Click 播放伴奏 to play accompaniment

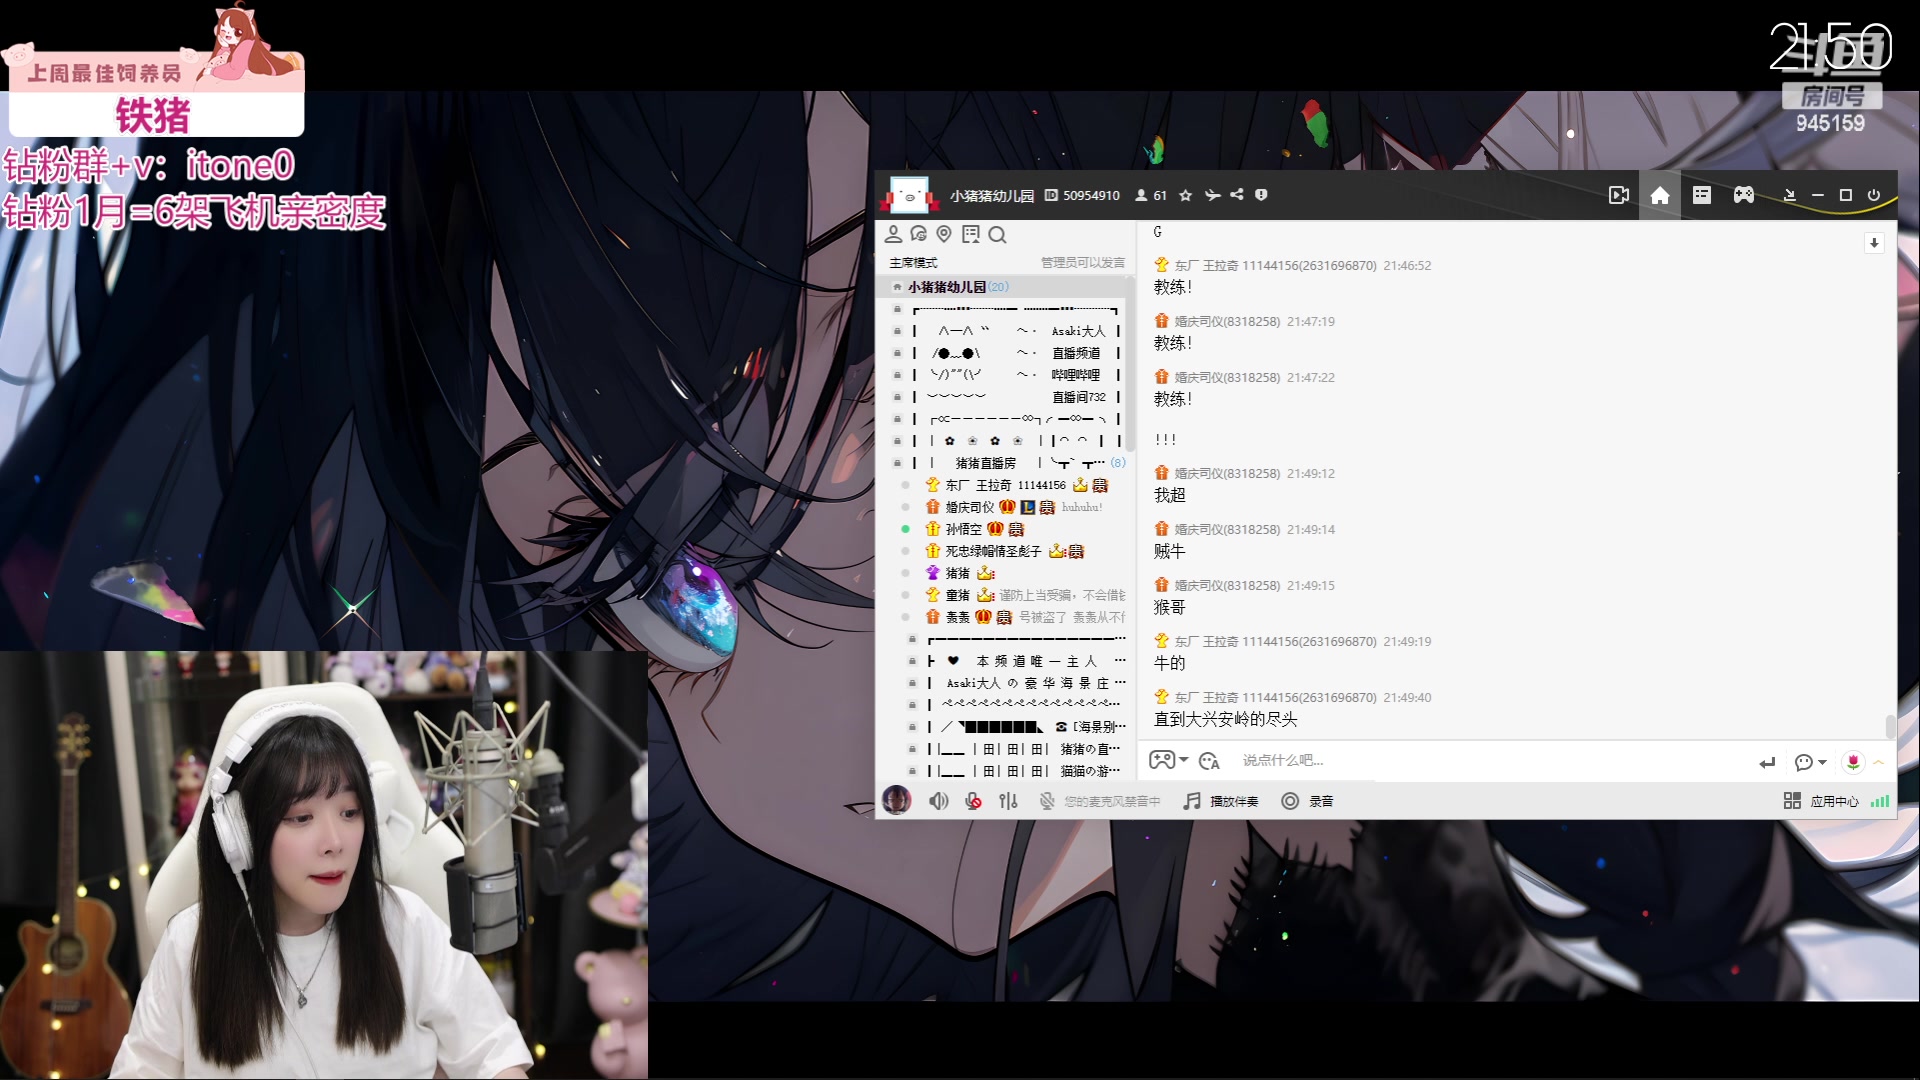[x=1220, y=800]
